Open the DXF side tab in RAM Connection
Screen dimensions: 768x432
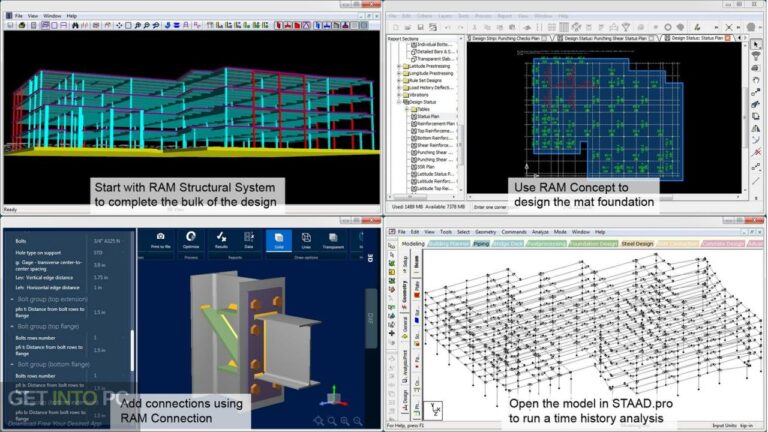[371, 318]
